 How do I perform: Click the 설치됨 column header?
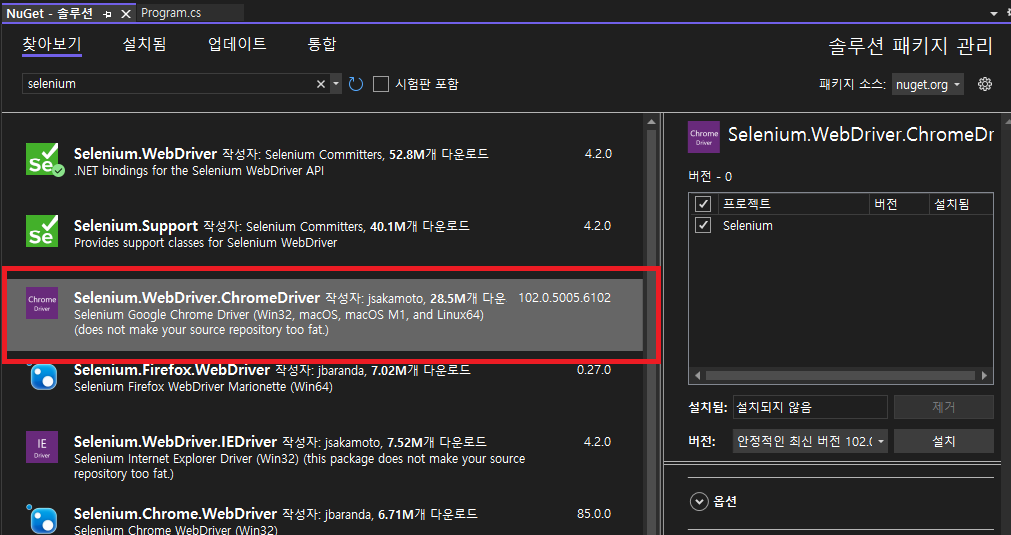[961, 204]
